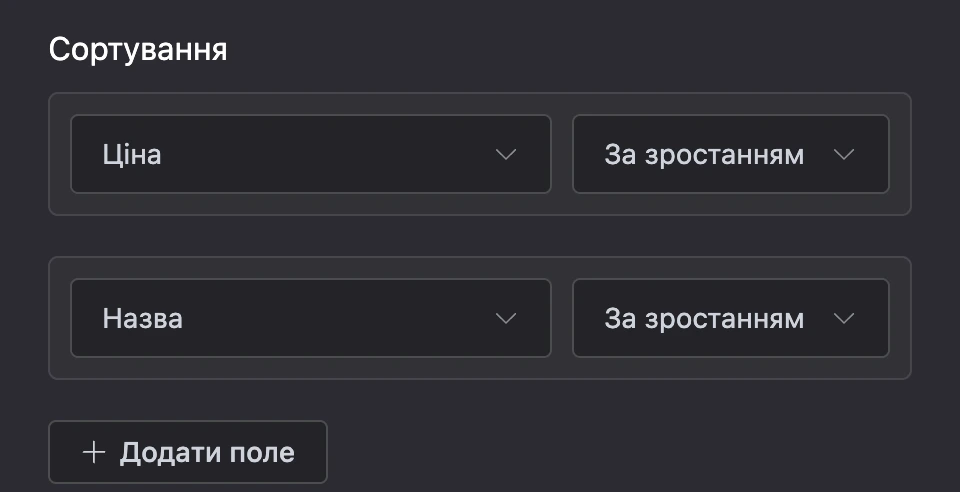This screenshot has width=960, height=492.
Task: Click the chevron arrow in the Ціна field
Action: click(x=506, y=155)
